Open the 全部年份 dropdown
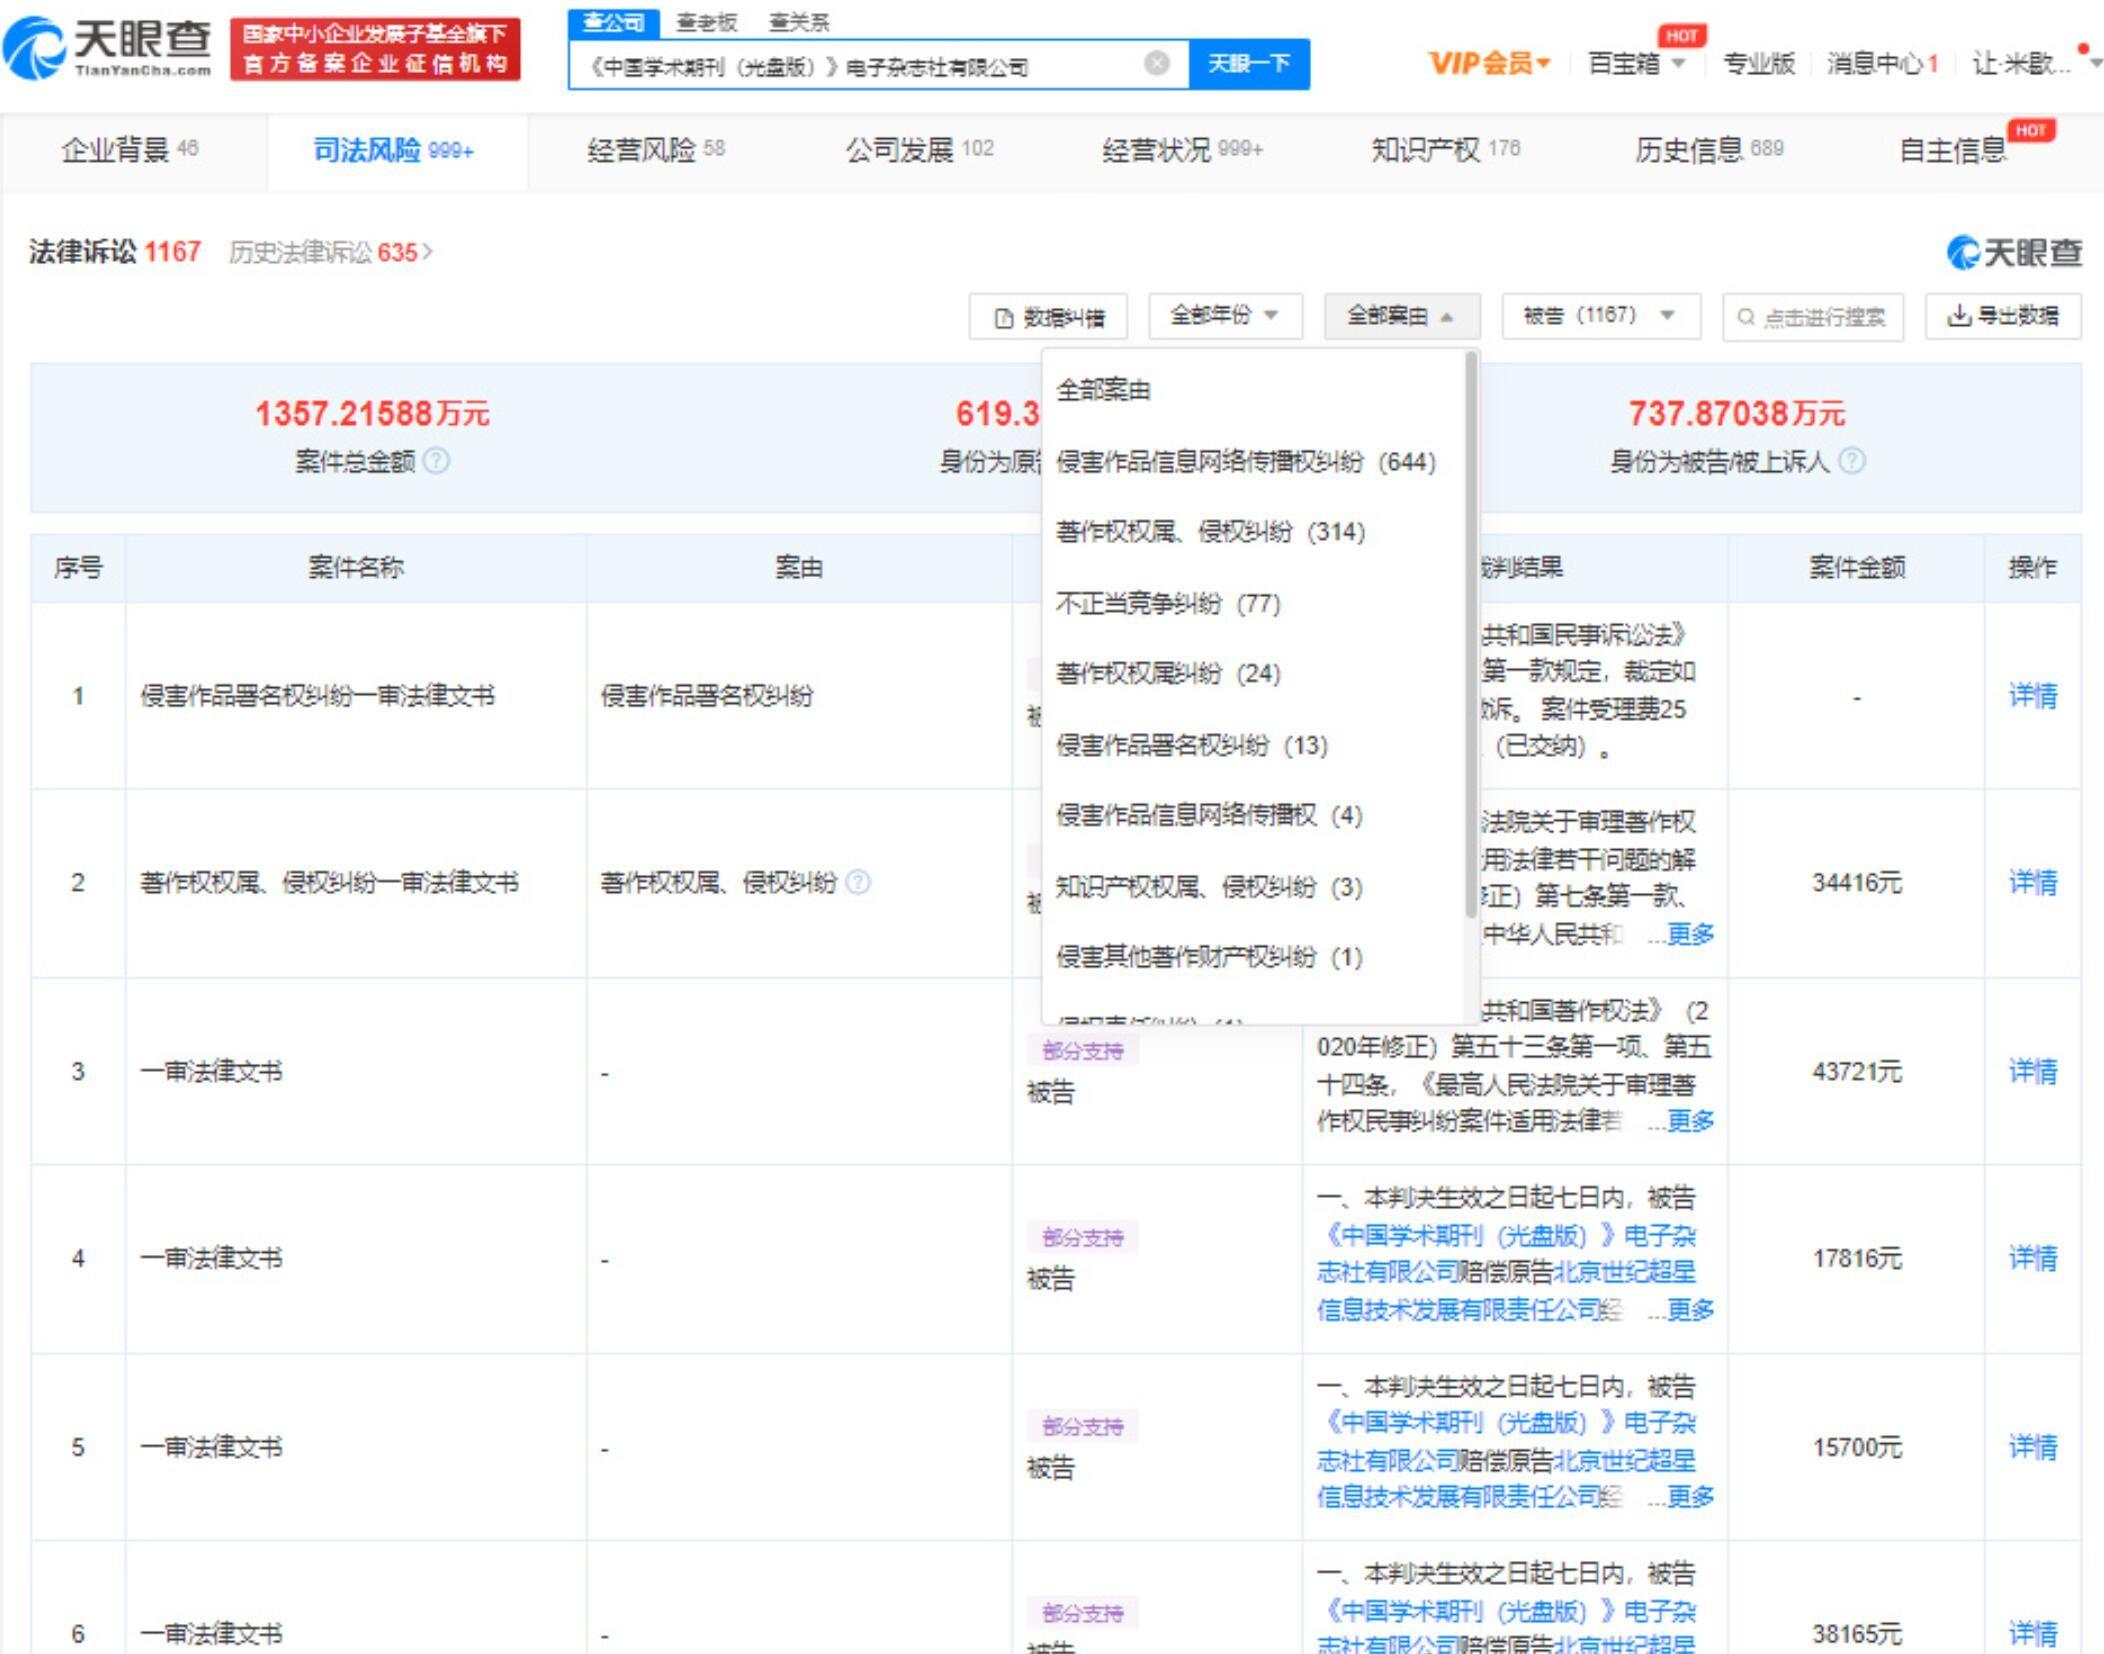Screen dimensions: 2104x1654 click(x=1225, y=316)
